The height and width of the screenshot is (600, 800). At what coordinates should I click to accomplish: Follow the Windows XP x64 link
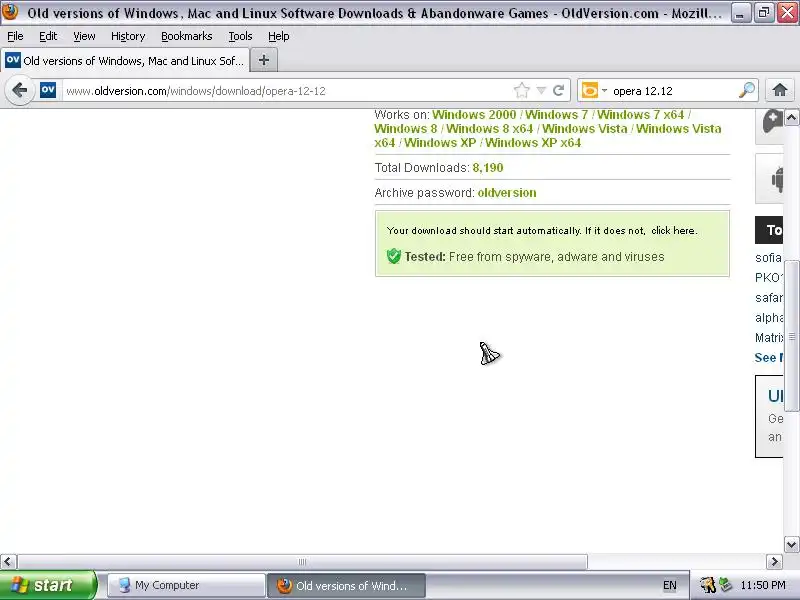click(x=533, y=142)
